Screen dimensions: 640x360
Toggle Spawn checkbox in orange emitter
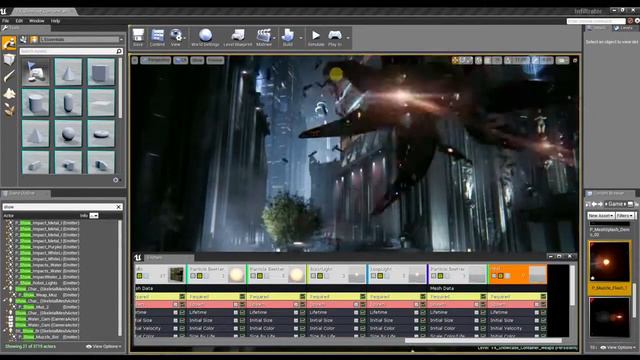pos(543,304)
